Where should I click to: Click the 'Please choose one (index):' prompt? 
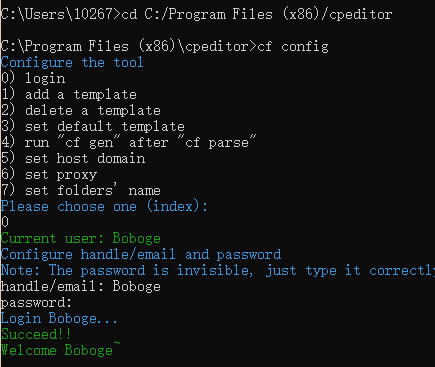point(104,206)
